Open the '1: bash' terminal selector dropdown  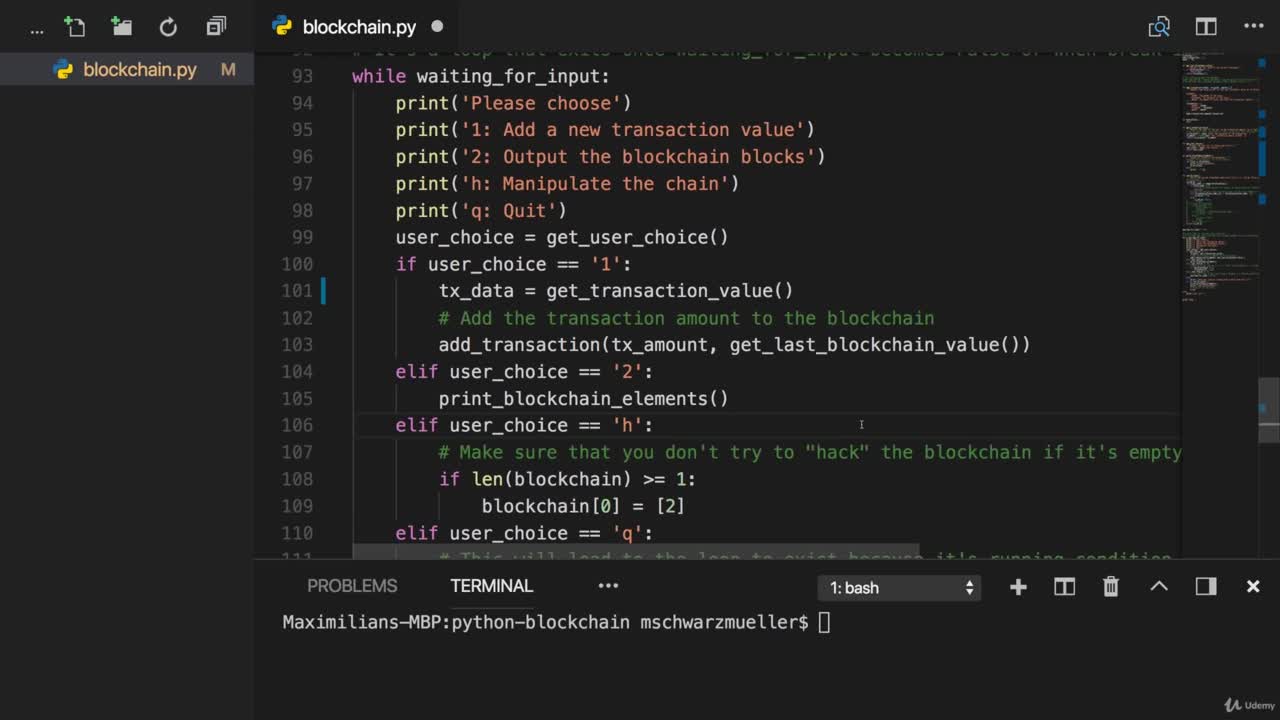900,588
